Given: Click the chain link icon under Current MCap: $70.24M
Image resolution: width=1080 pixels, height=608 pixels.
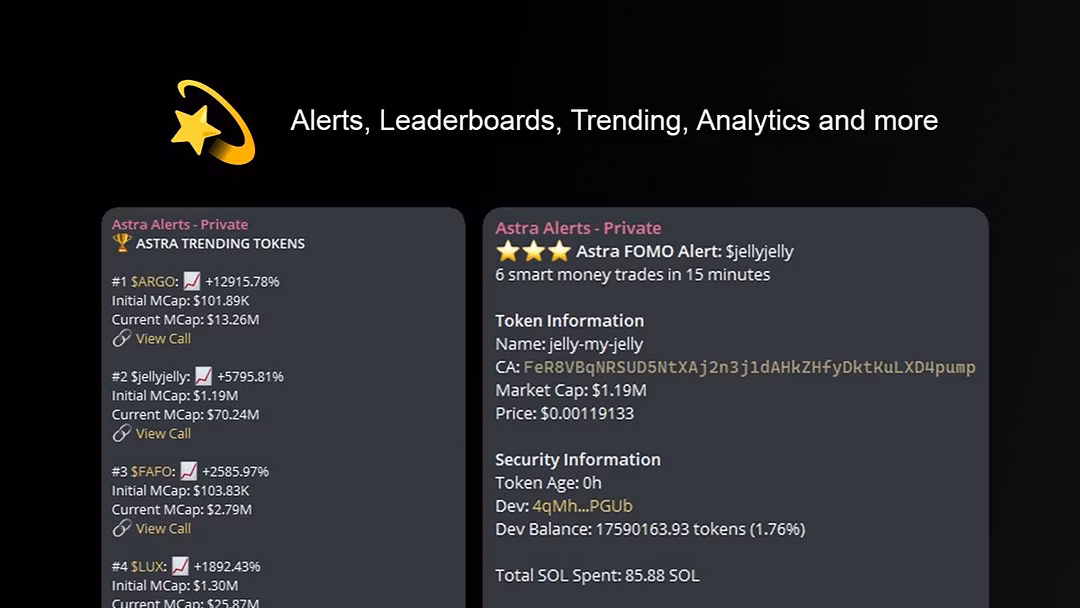Looking at the screenshot, I should [x=122, y=433].
